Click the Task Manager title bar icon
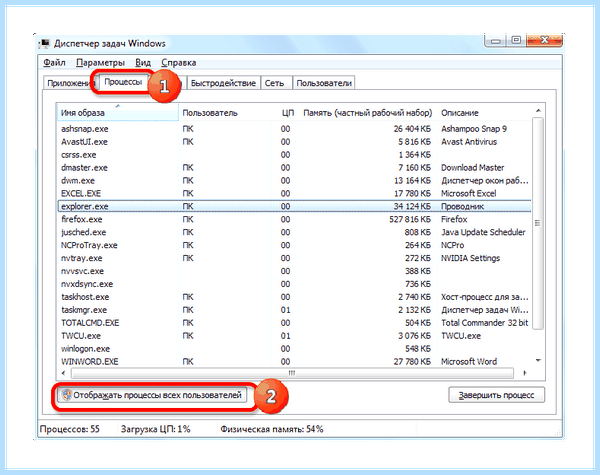The image size is (600, 475). point(45,44)
